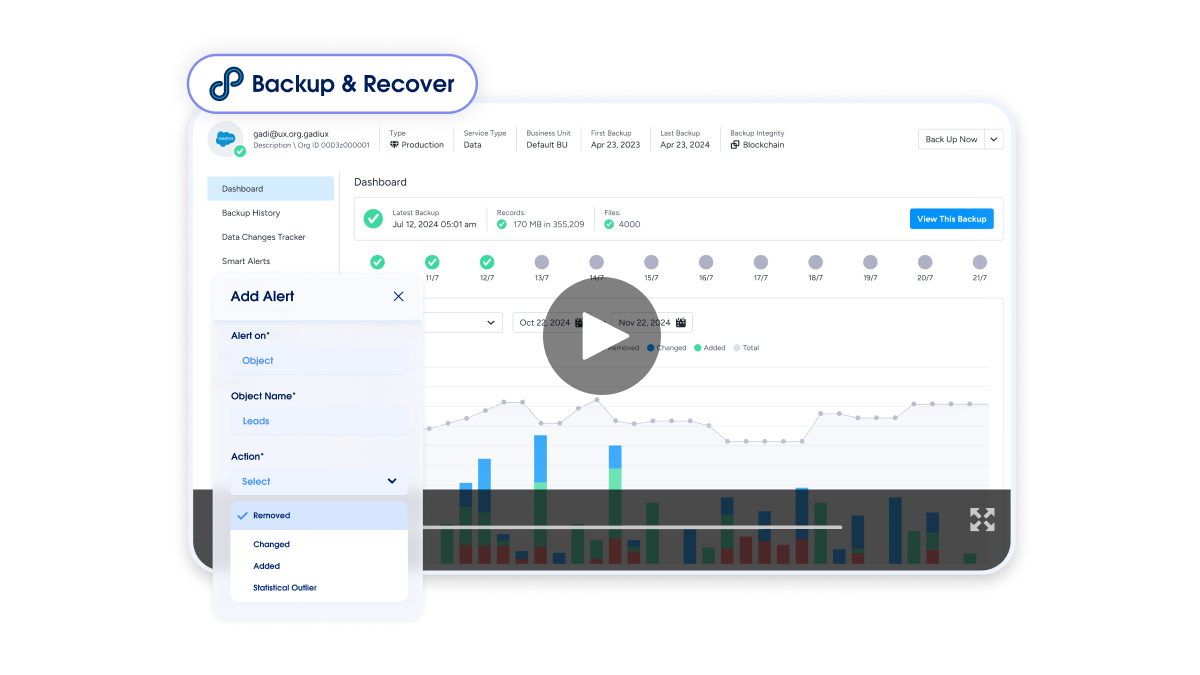Click the gadi@ux.org.gadiux account name

[x=291, y=133]
